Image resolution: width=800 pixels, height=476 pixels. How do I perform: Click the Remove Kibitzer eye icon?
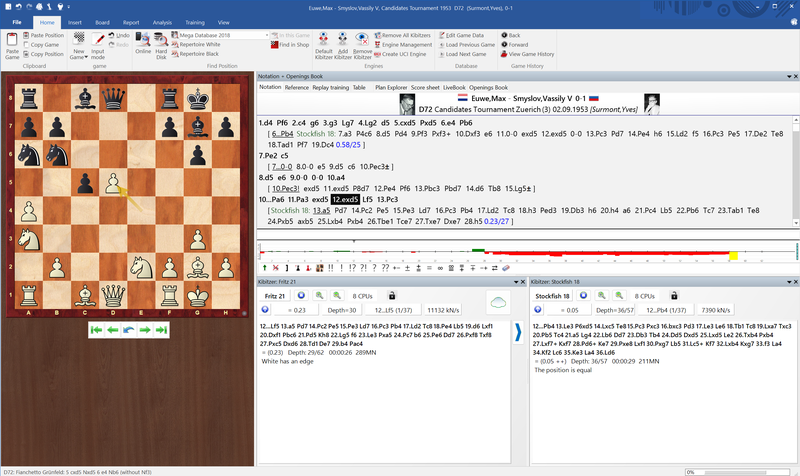(362, 39)
